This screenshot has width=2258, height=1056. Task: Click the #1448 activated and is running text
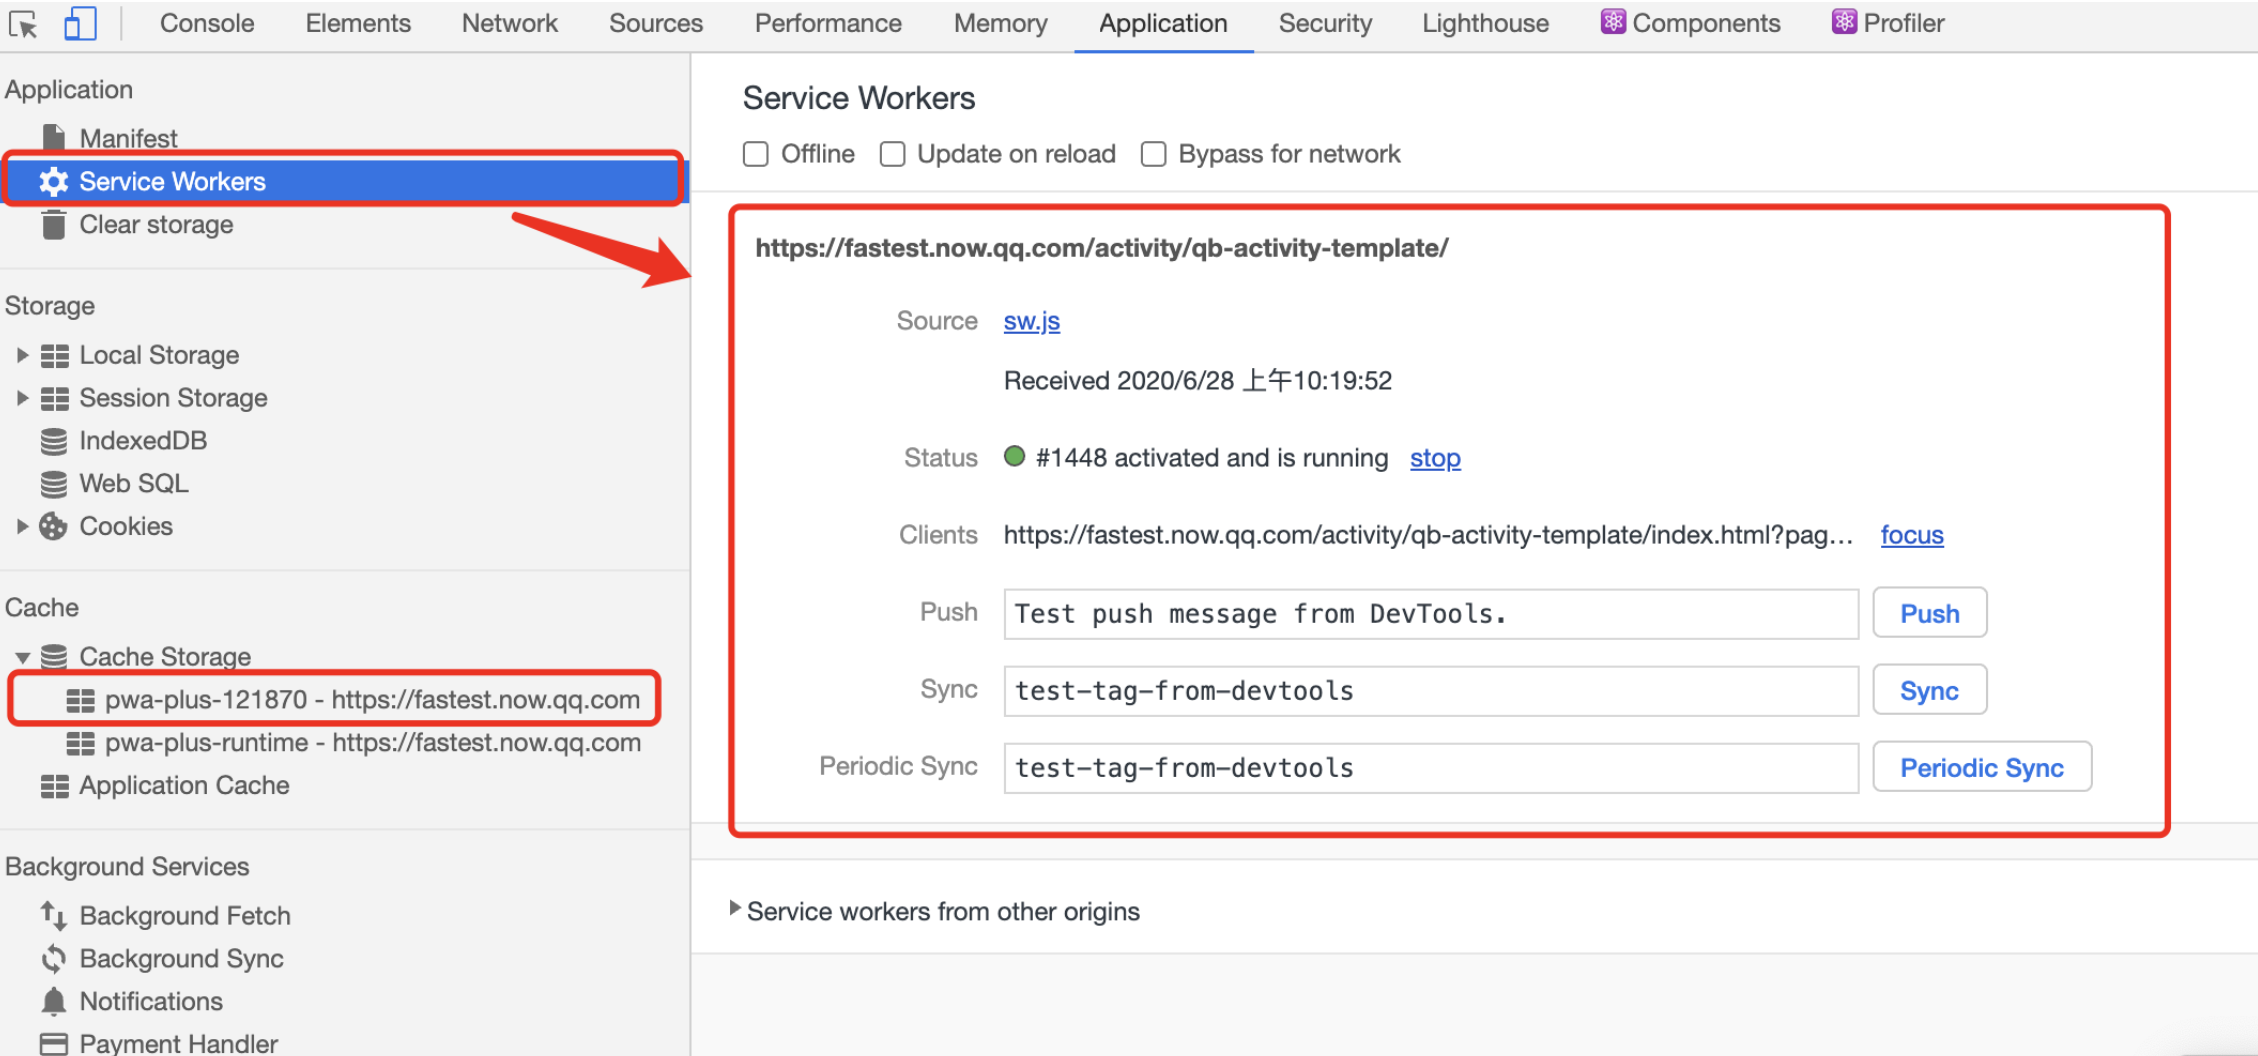coord(1212,458)
